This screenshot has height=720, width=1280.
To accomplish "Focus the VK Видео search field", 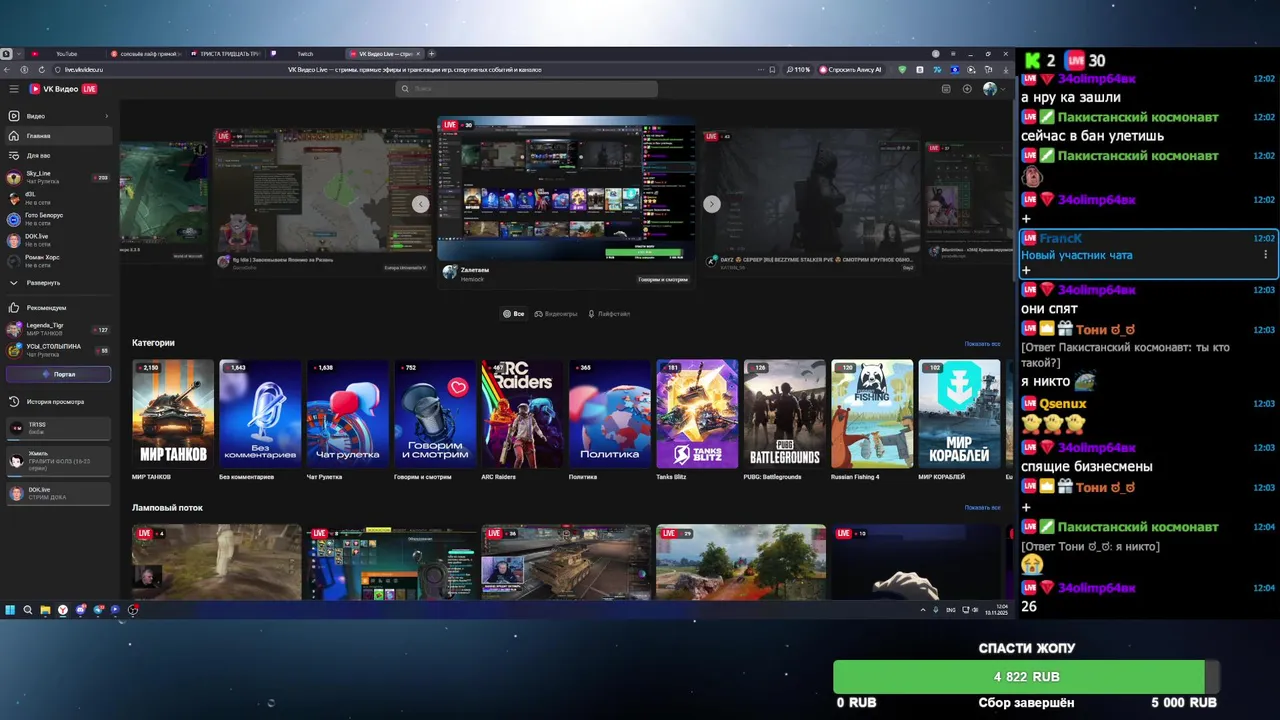I will 527,89.
